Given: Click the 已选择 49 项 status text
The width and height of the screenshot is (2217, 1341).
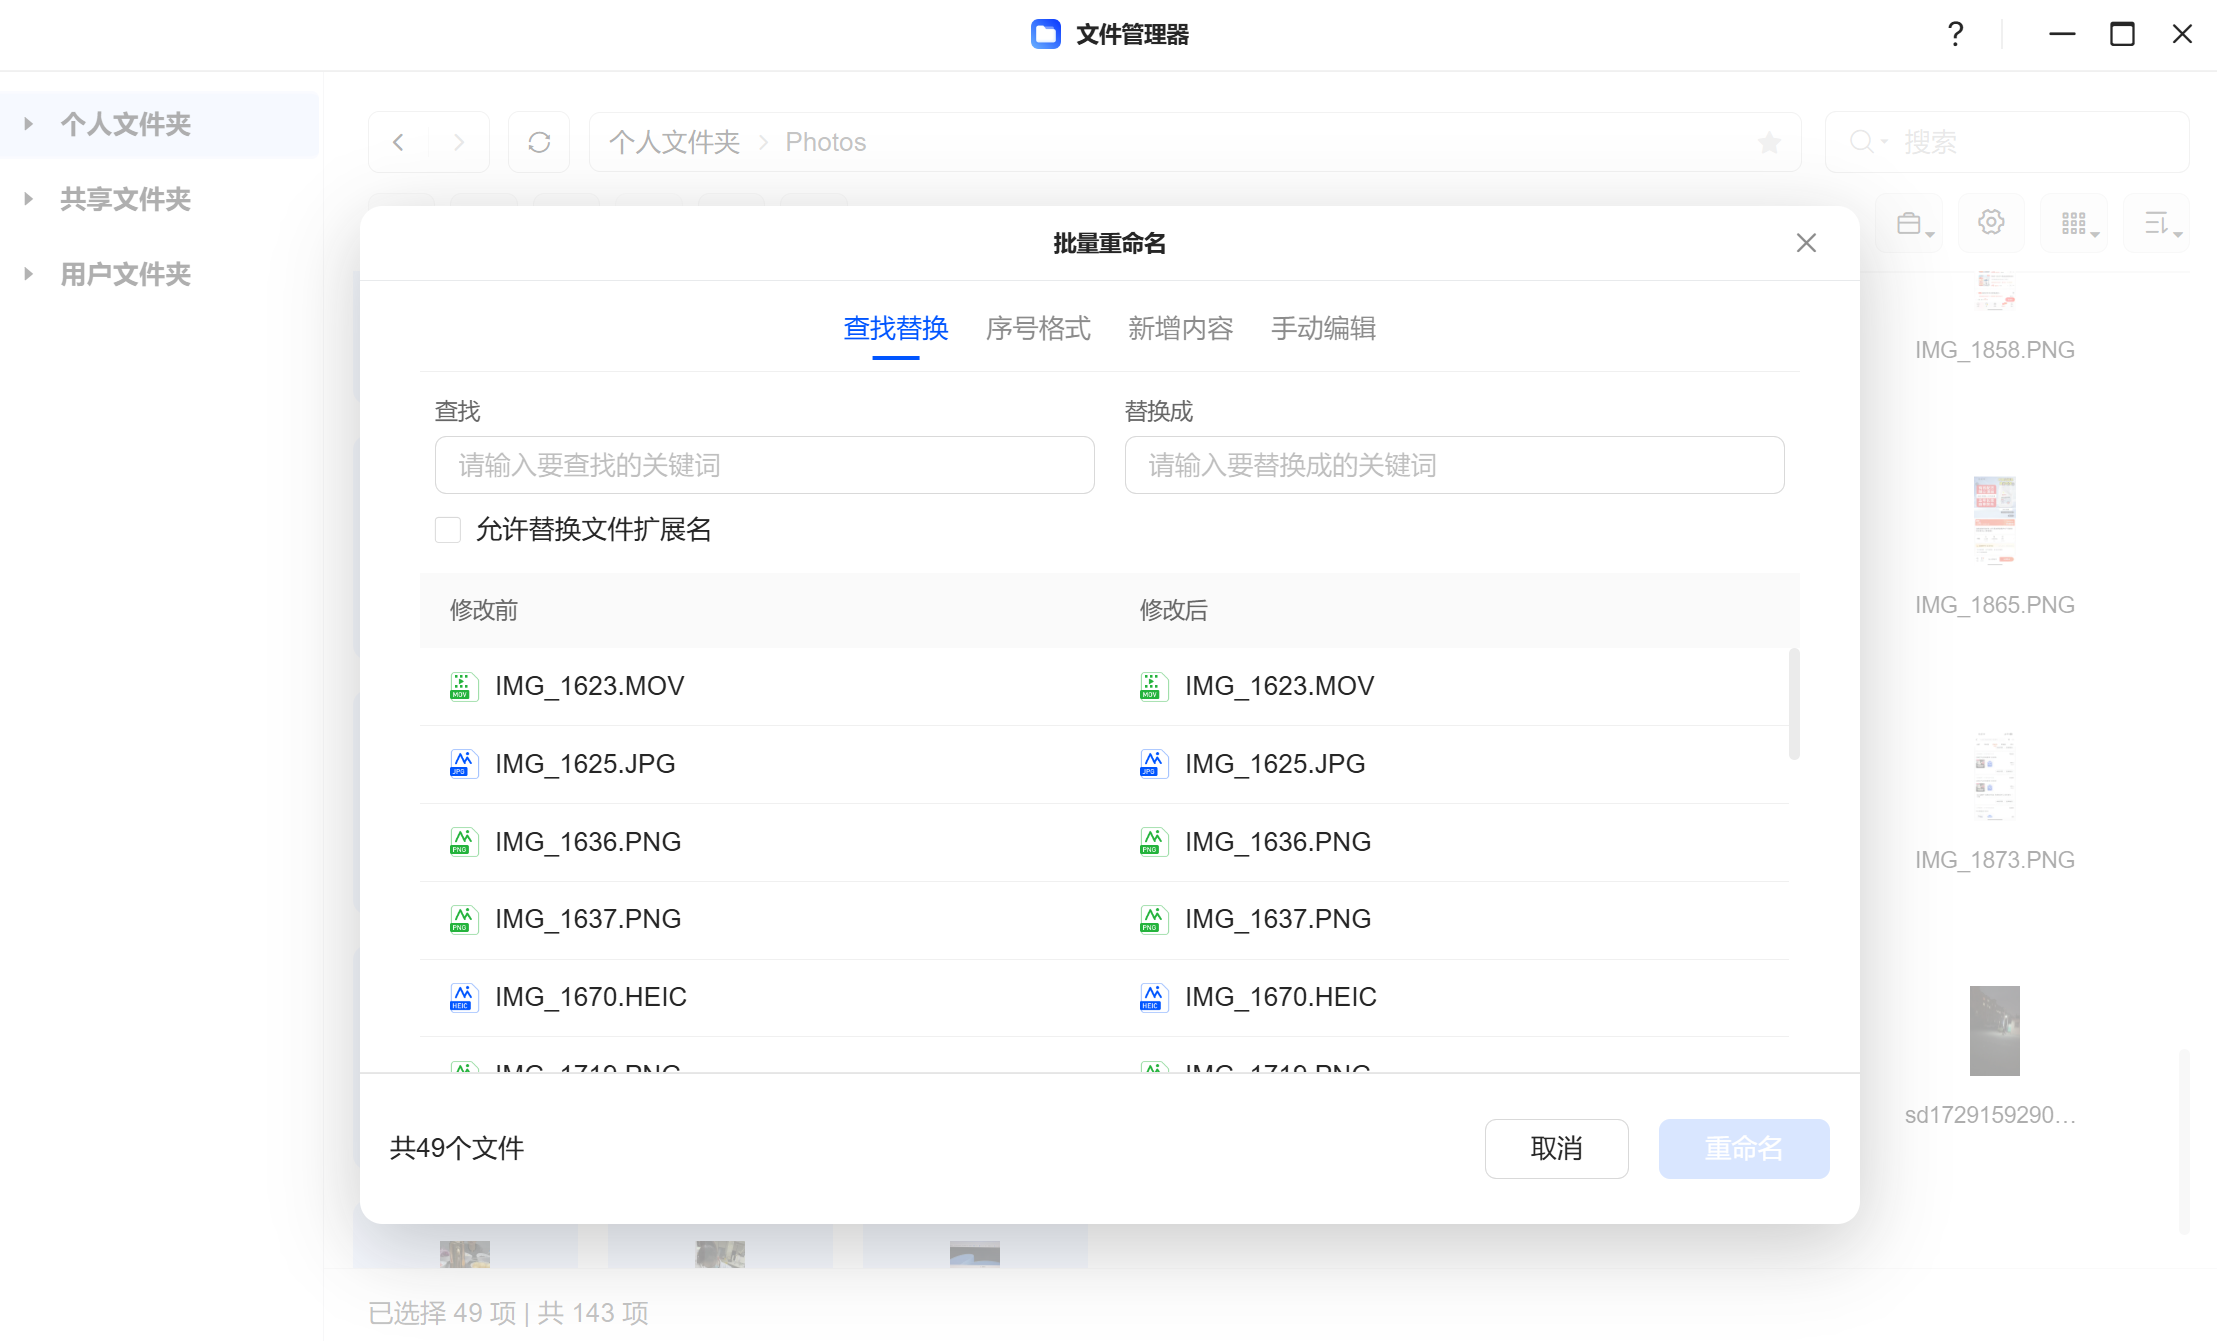Looking at the screenshot, I should tap(442, 1313).
